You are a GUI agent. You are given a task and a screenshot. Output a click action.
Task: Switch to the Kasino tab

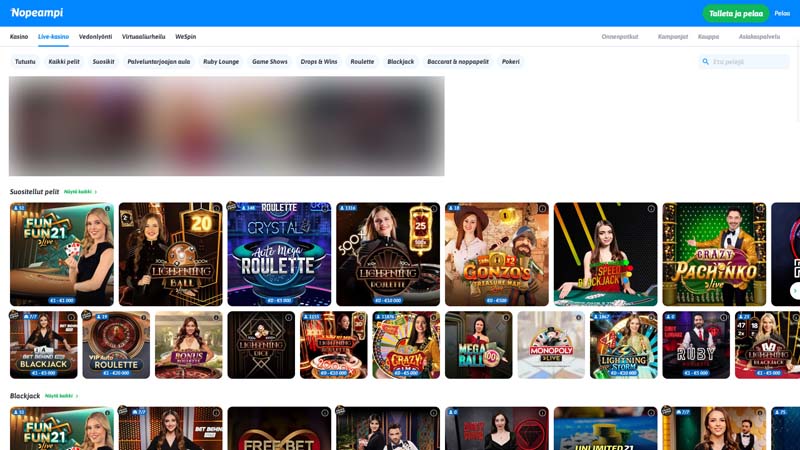(x=19, y=37)
